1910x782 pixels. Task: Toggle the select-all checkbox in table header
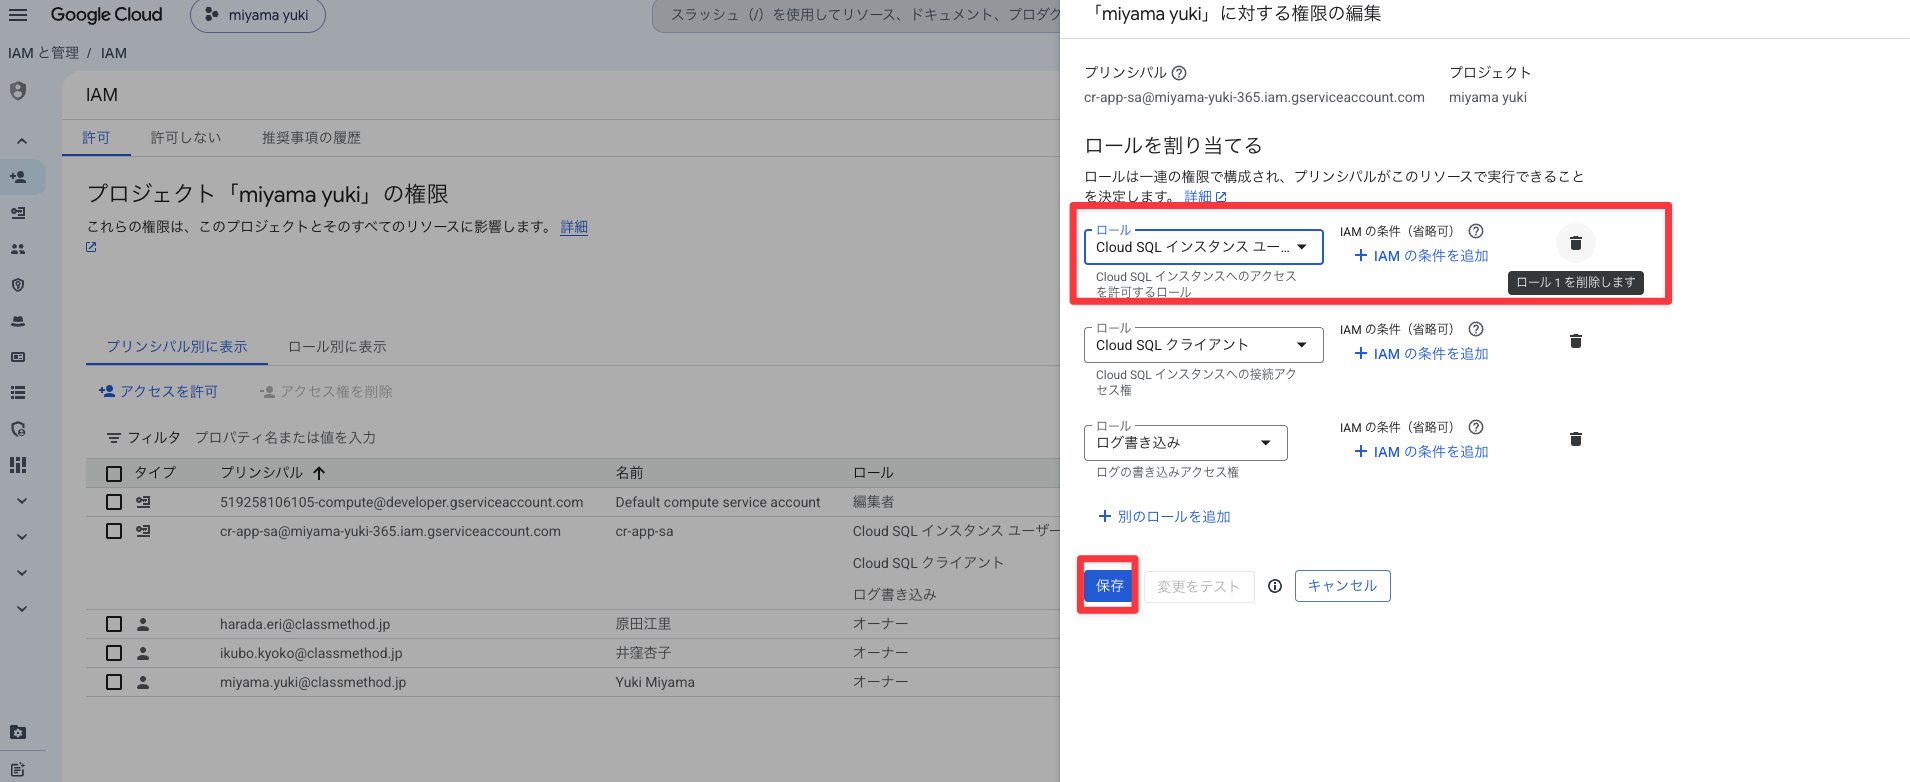114,474
